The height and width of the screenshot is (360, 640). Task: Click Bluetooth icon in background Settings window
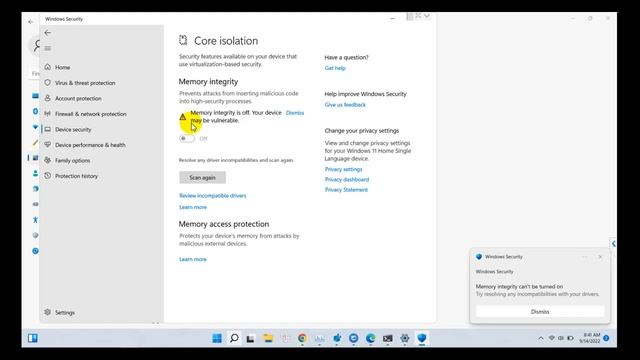click(x=36, y=111)
